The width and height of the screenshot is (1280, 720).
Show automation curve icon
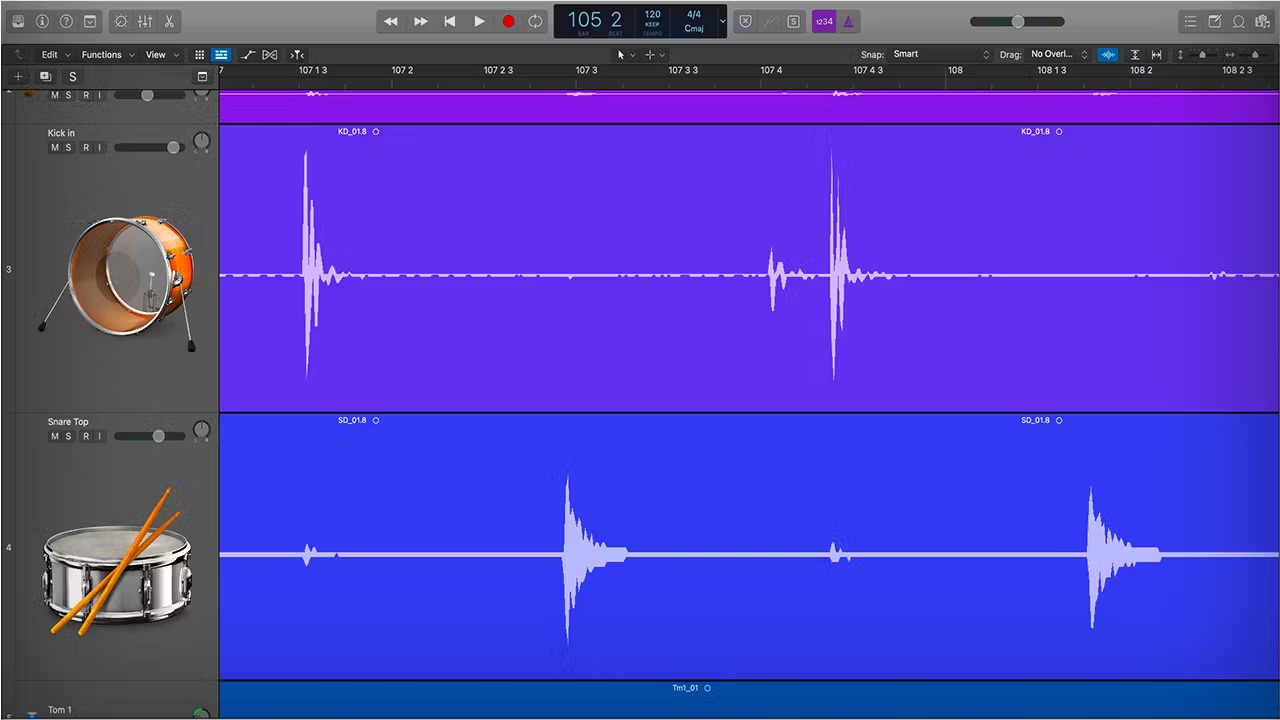coord(248,55)
